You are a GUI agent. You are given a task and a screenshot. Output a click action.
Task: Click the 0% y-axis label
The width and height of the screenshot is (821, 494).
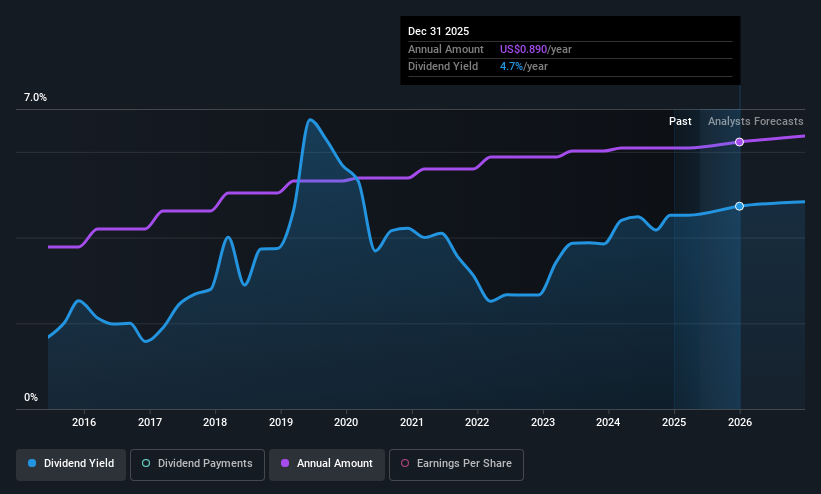(x=31, y=398)
